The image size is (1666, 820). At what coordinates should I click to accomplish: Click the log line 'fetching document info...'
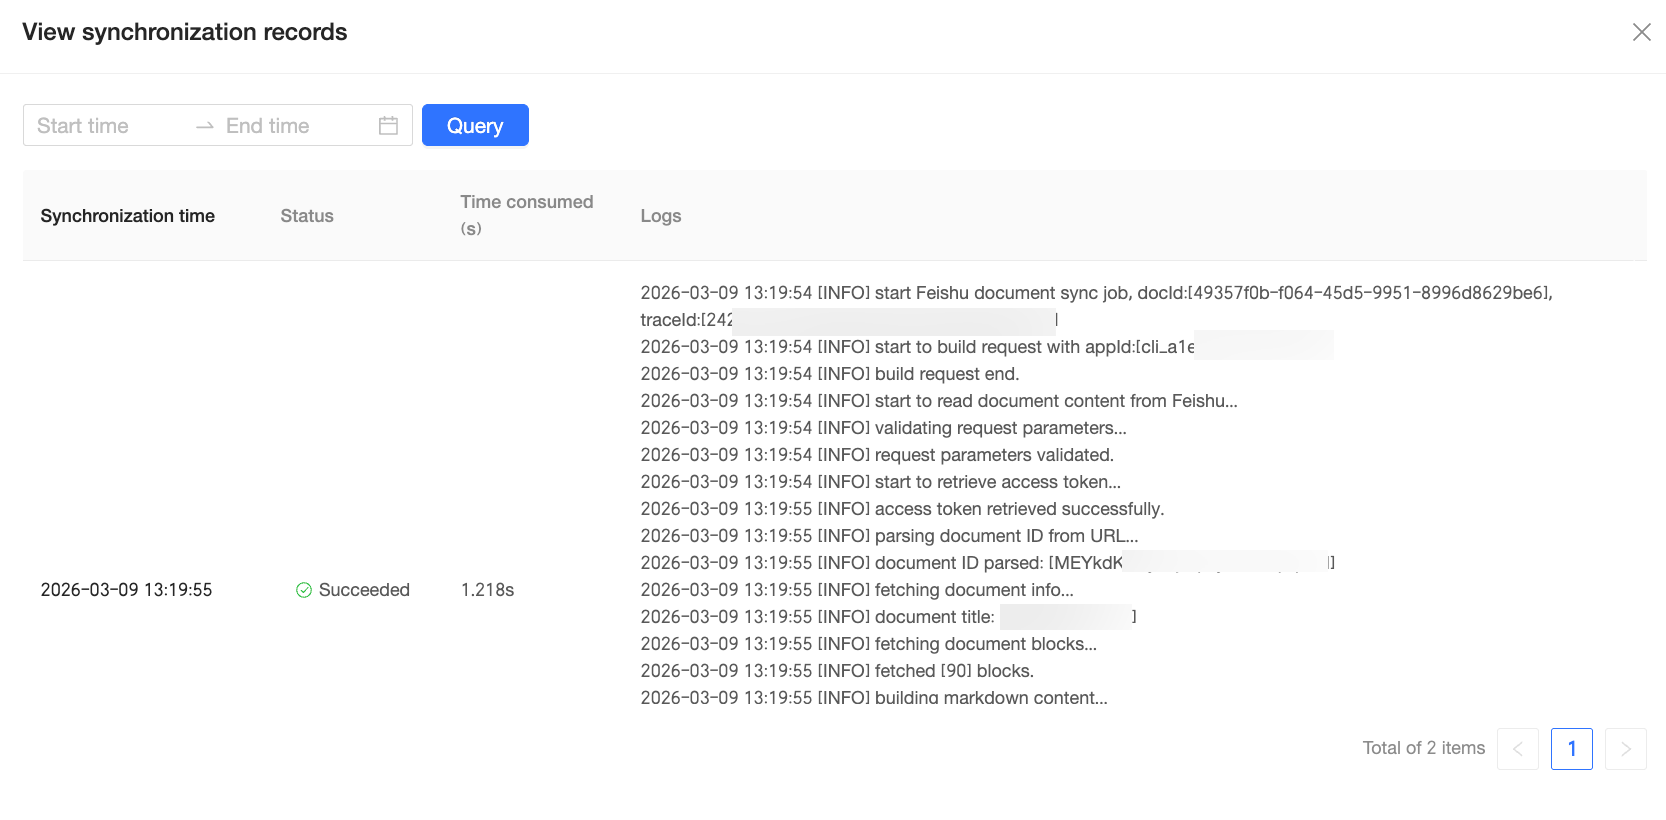click(857, 590)
